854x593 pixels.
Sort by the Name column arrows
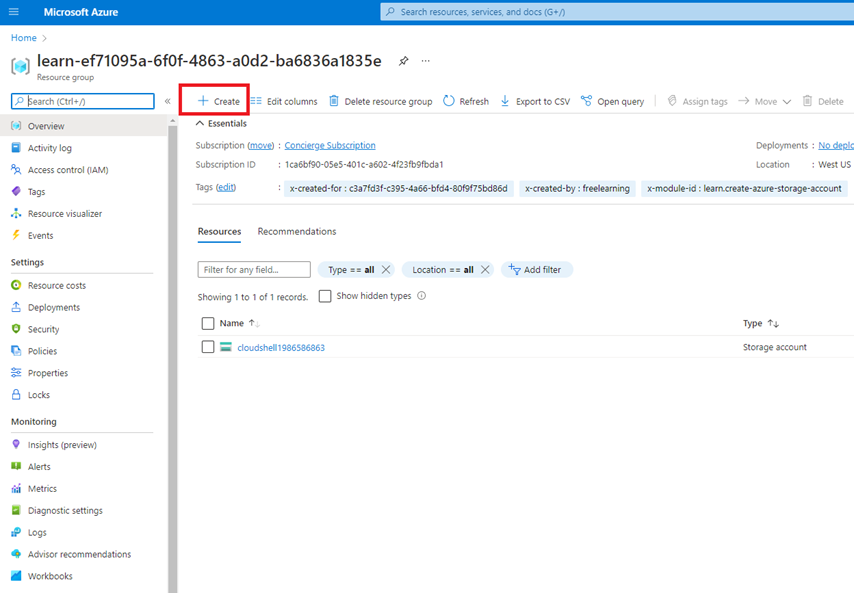pyautogui.click(x=254, y=323)
